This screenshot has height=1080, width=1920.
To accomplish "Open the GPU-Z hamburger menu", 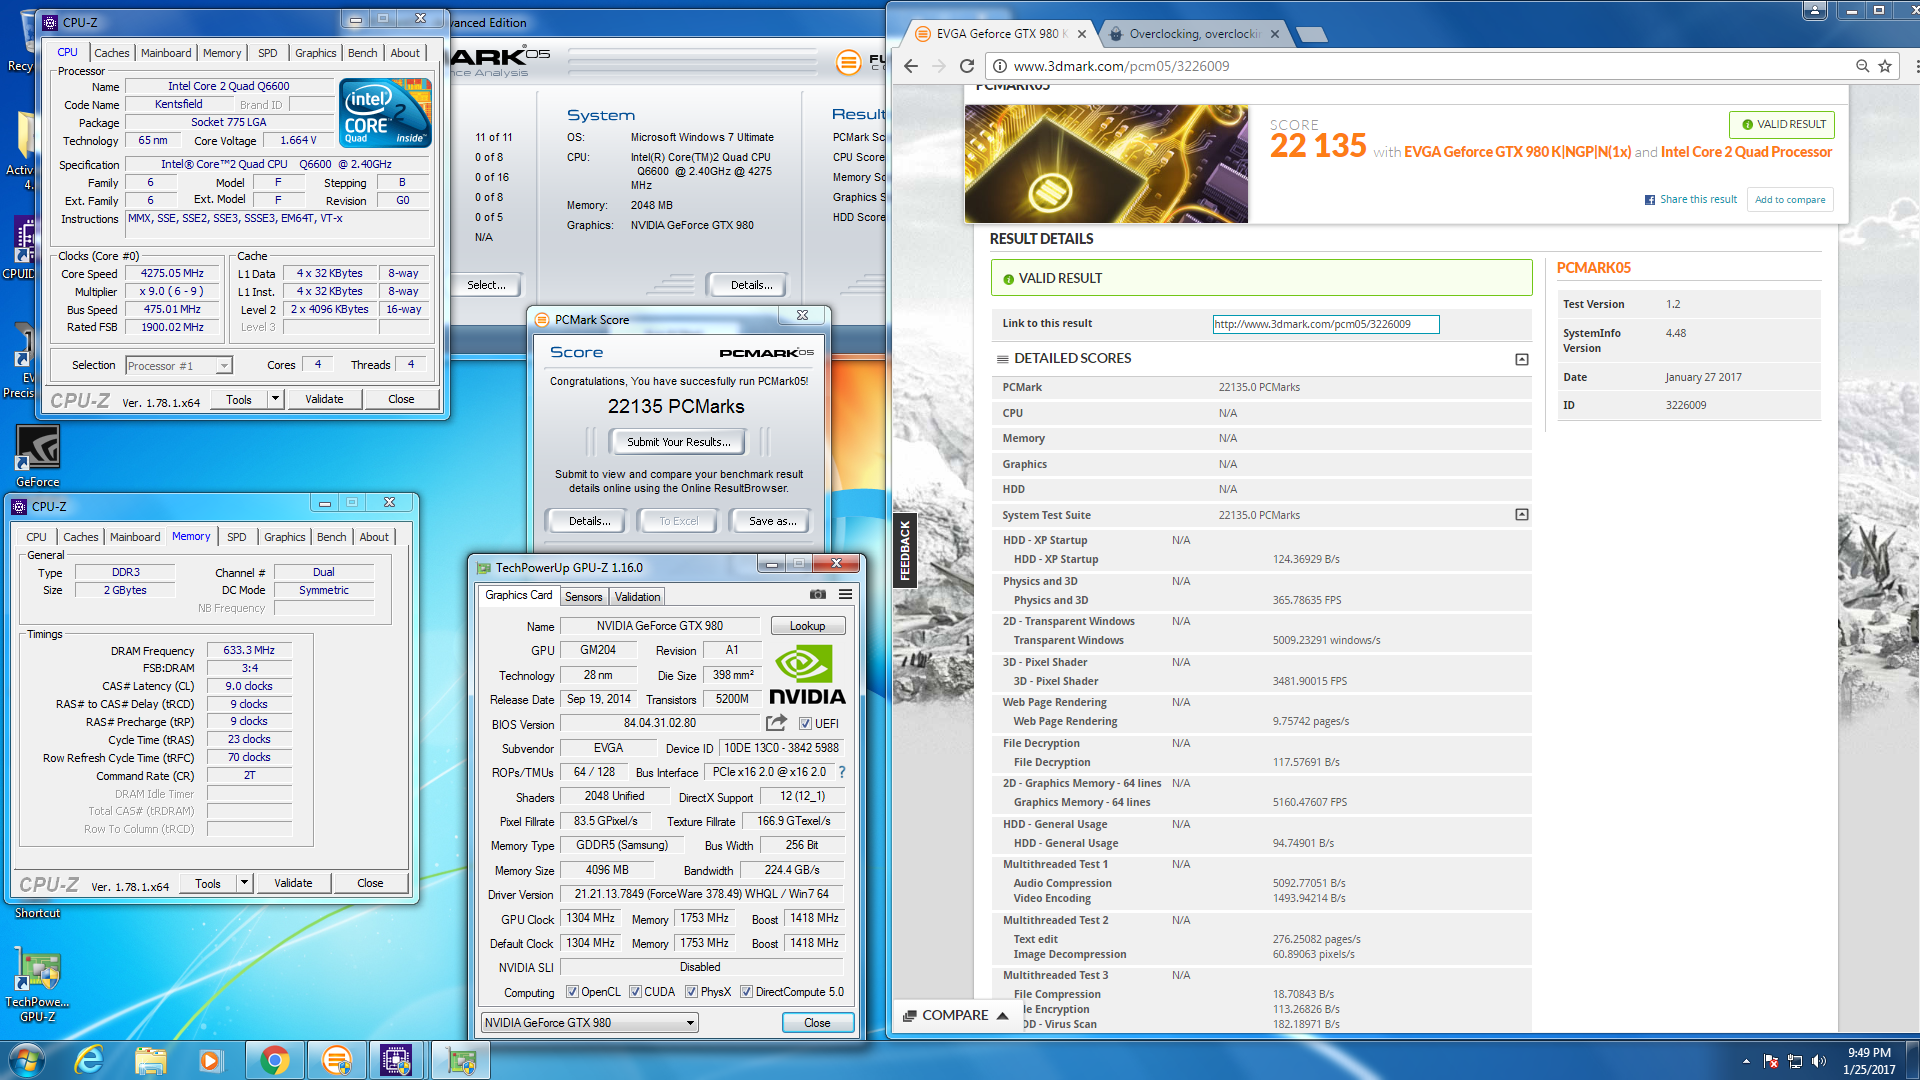I will 845,594.
